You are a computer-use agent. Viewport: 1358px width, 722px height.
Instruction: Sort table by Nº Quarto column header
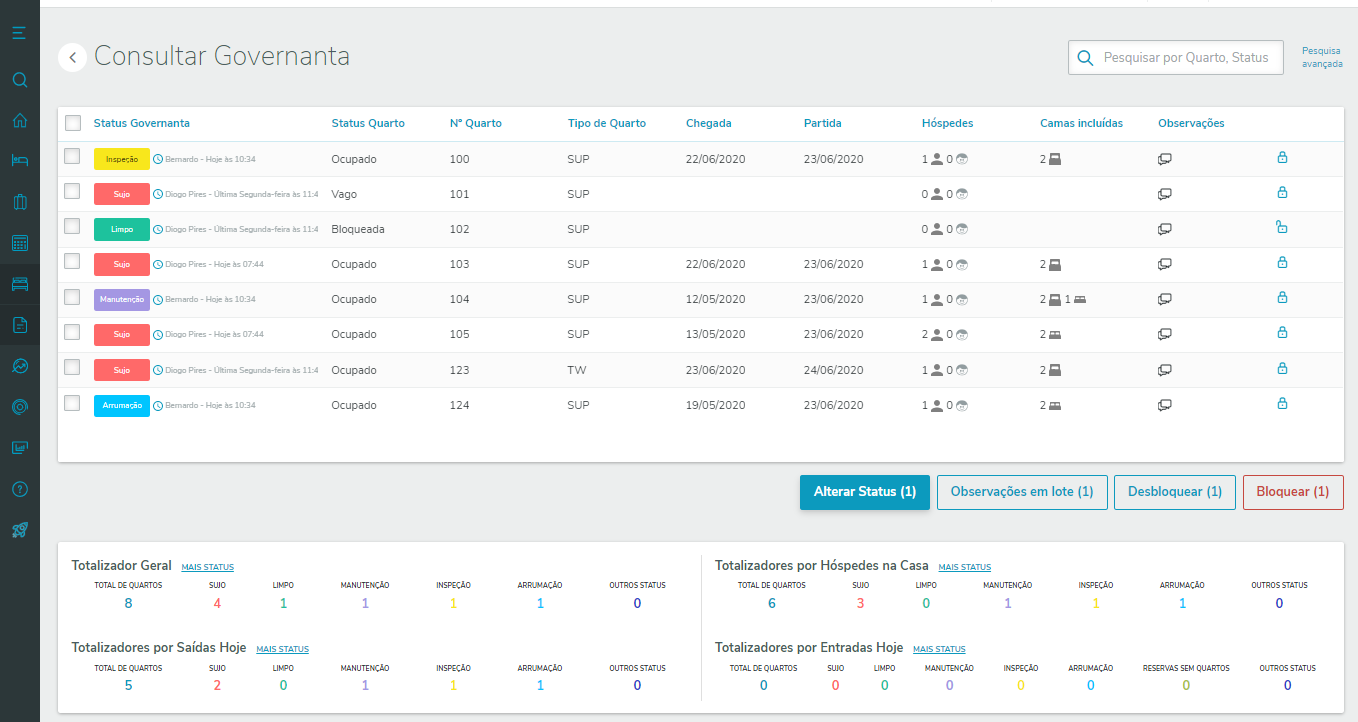pos(475,123)
